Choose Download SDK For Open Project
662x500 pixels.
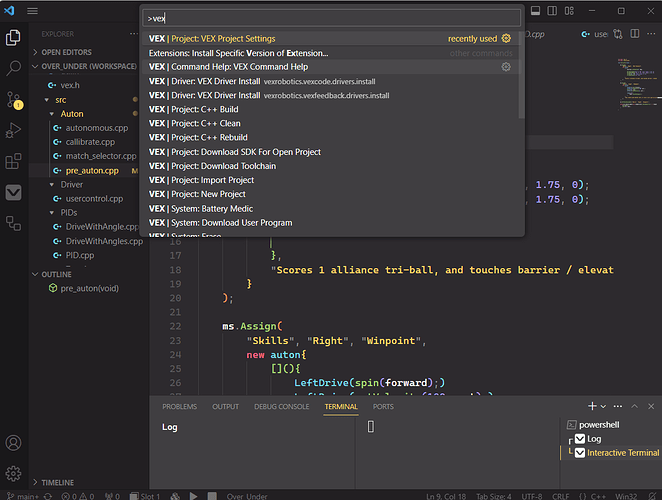[331, 152]
